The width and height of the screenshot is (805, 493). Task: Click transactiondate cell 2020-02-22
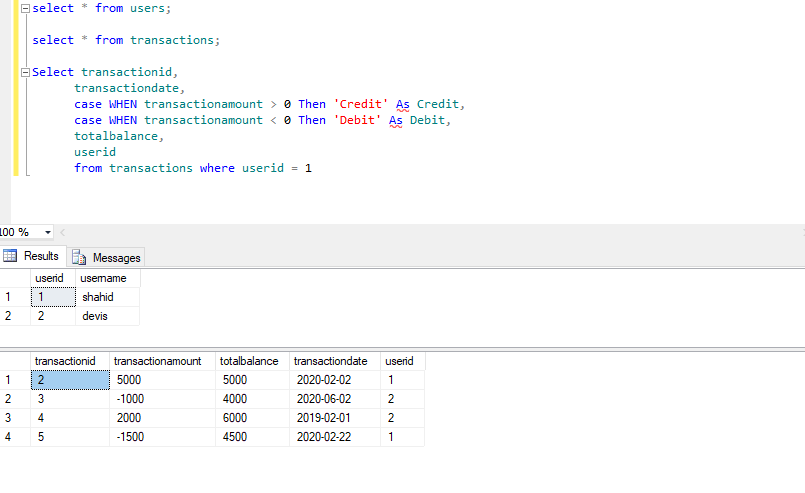[335, 437]
